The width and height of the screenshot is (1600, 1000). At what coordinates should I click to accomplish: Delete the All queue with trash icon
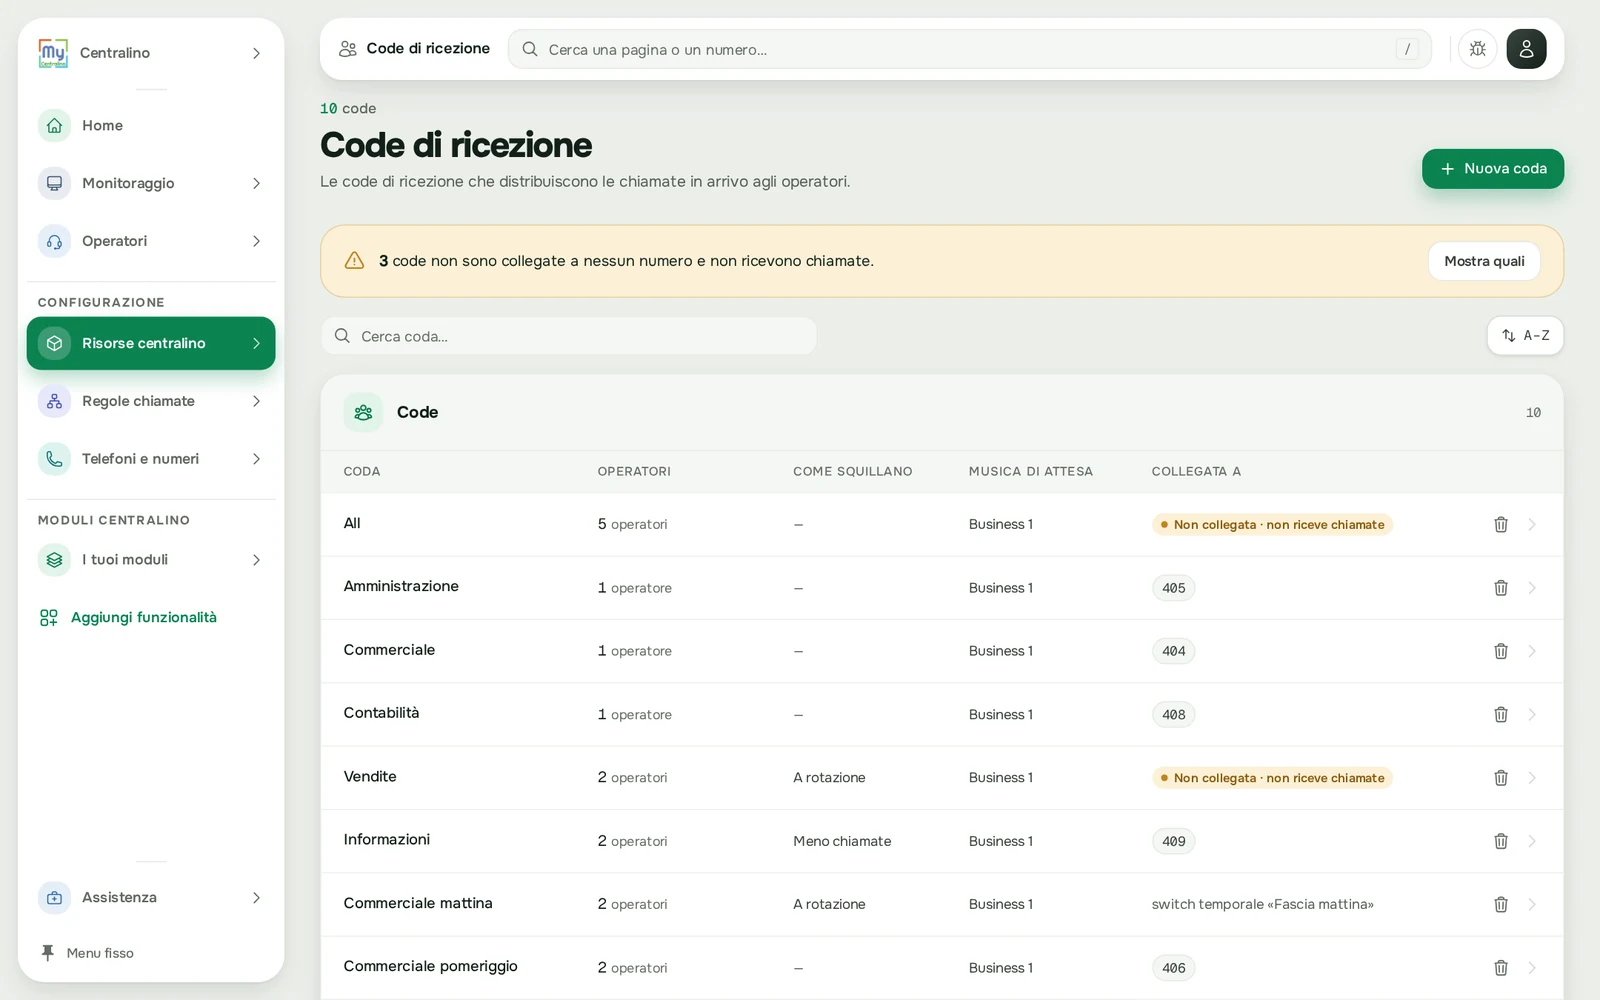point(1501,524)
